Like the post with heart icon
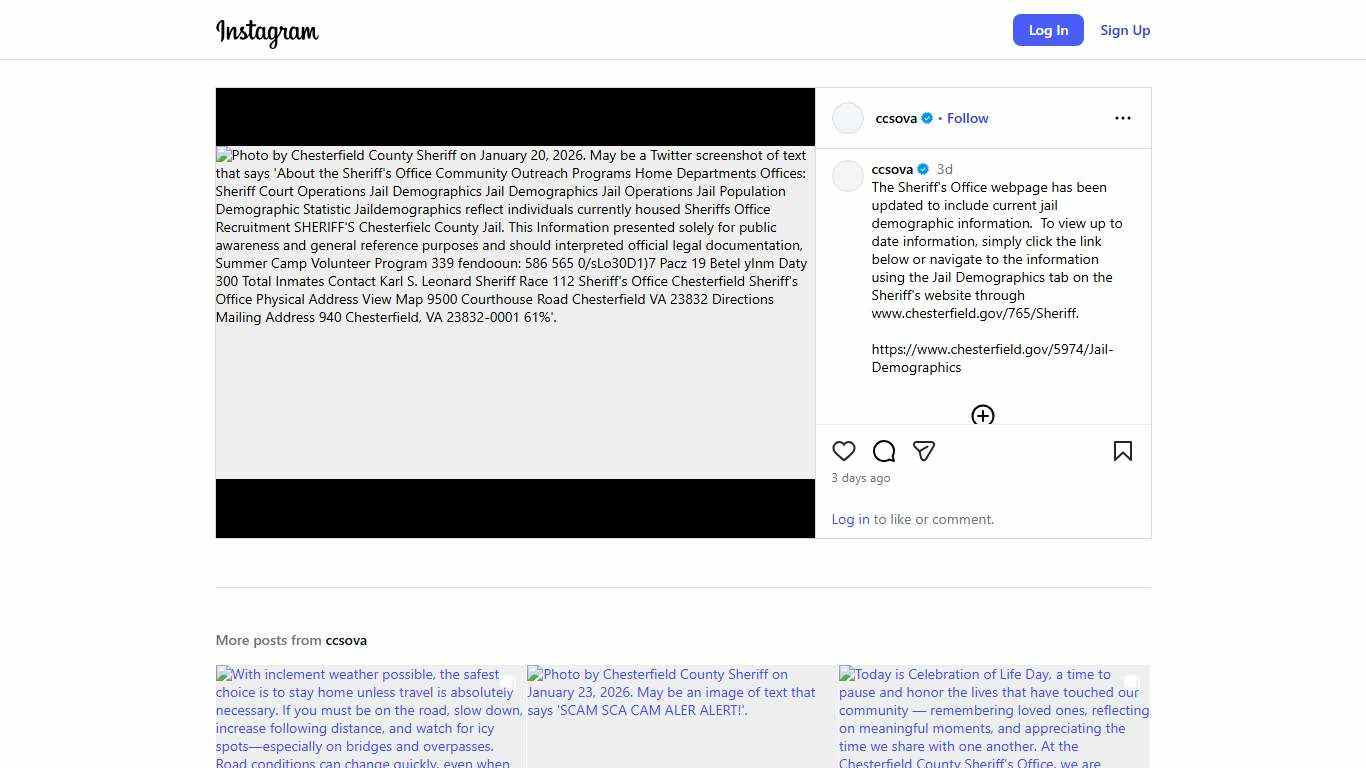Viewport: 1366px width, 768px height. click(x=844, y=451)
